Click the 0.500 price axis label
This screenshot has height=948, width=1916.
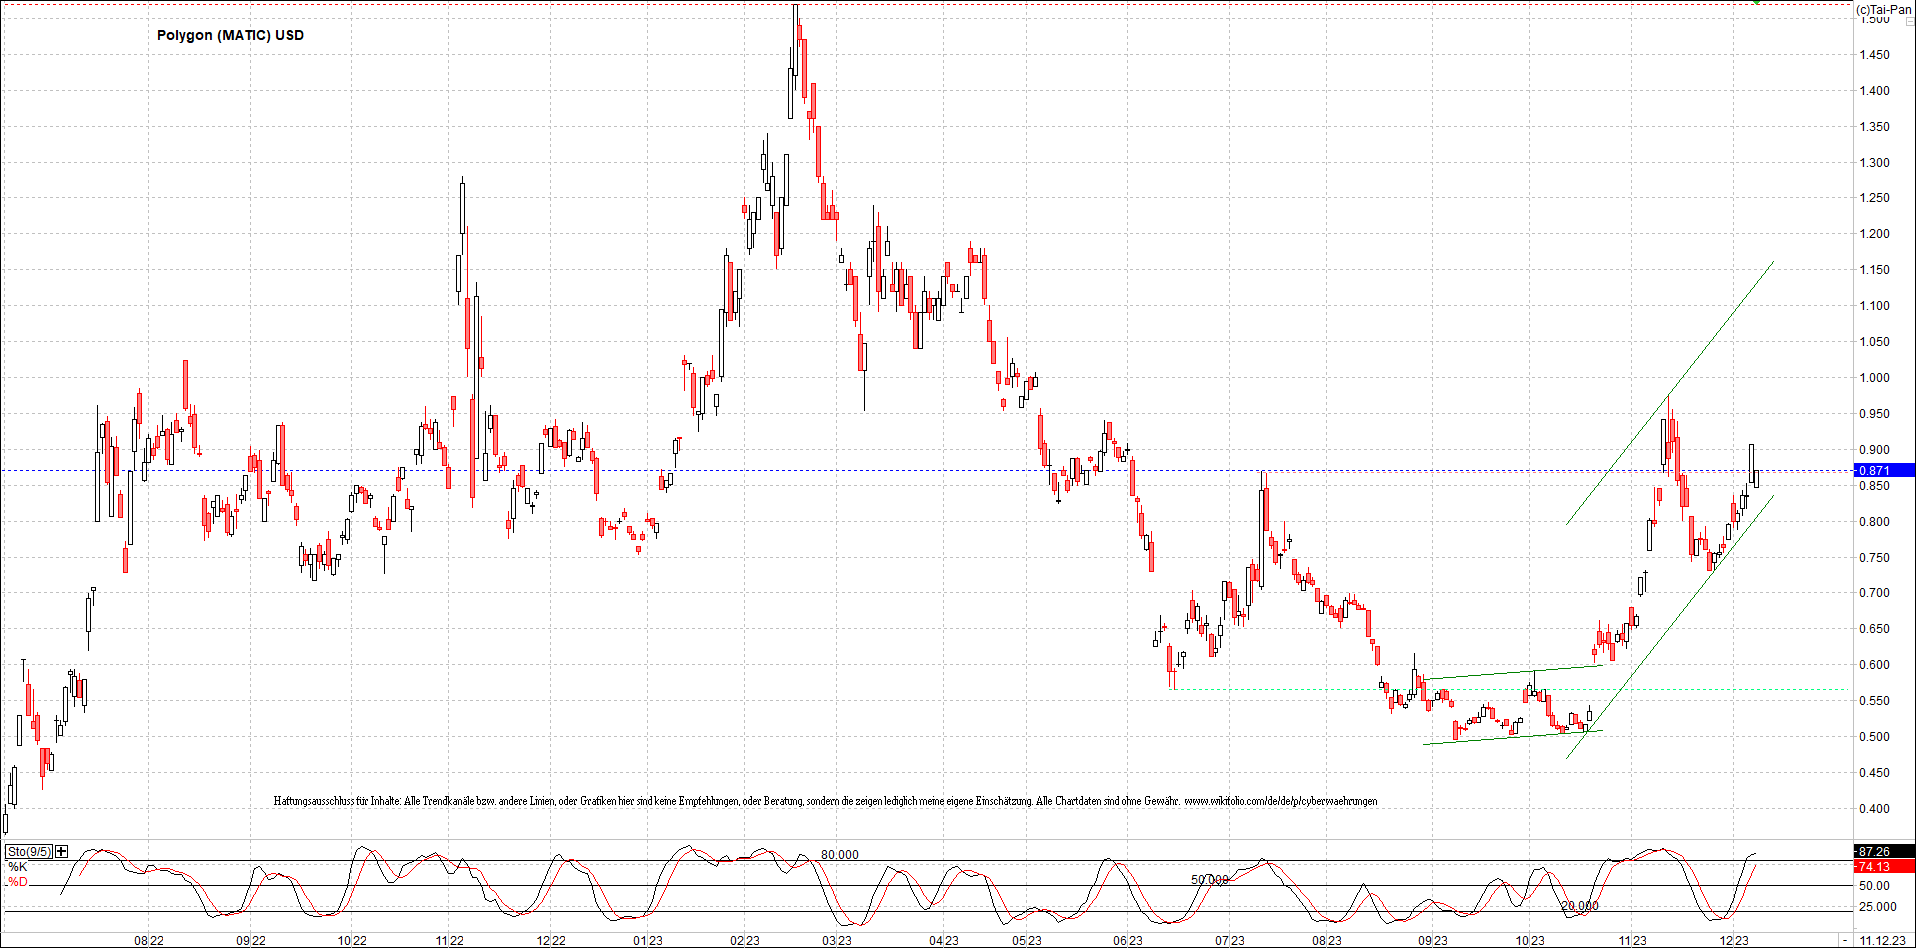click(x=1875, y=737)
